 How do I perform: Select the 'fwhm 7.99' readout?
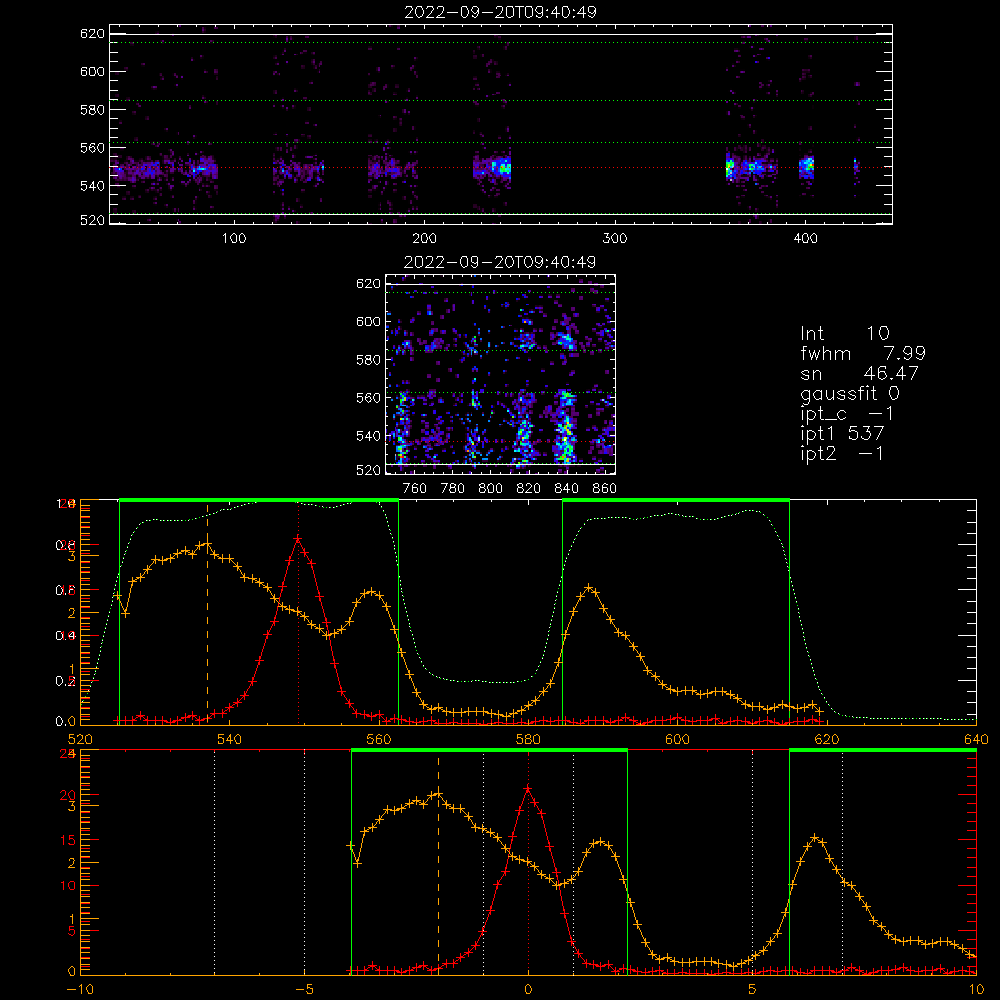(x=863, y=353)
